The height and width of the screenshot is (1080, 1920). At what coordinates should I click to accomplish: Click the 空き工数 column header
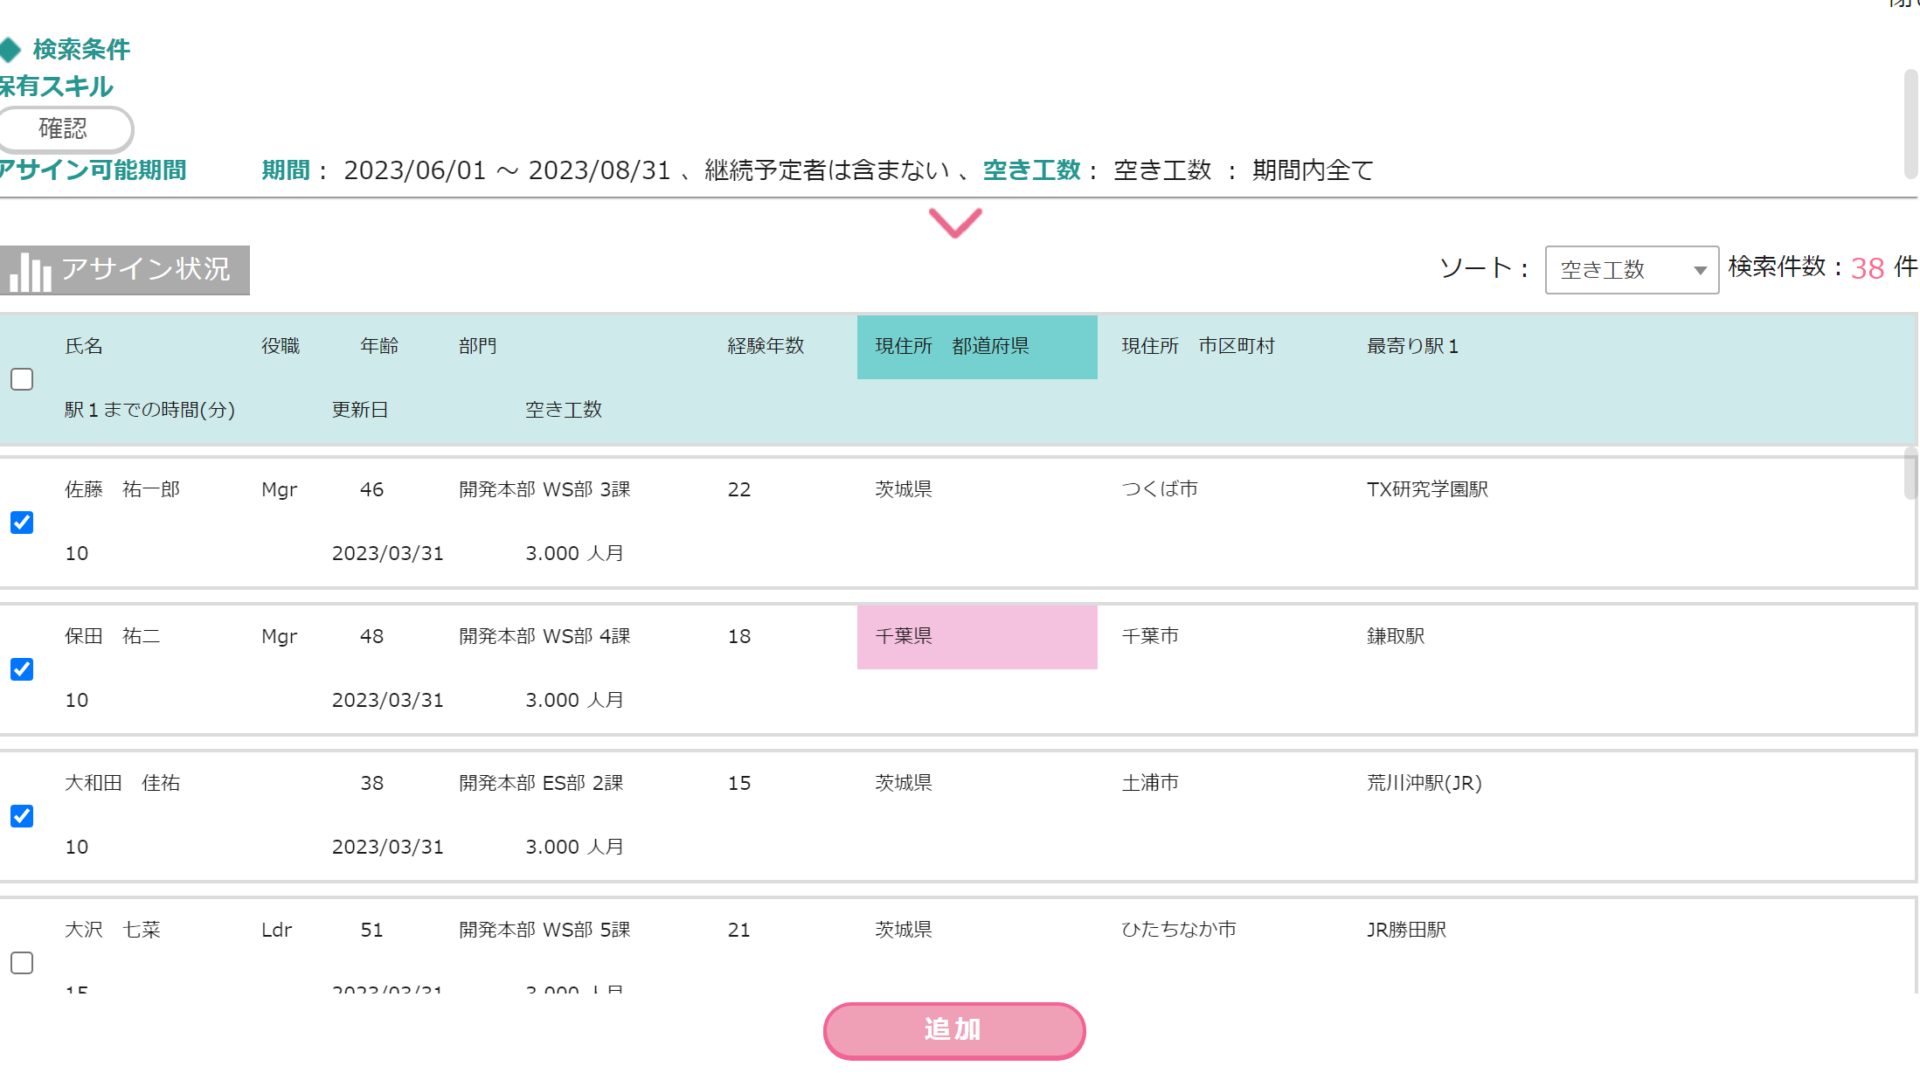[x=563, y=409]
